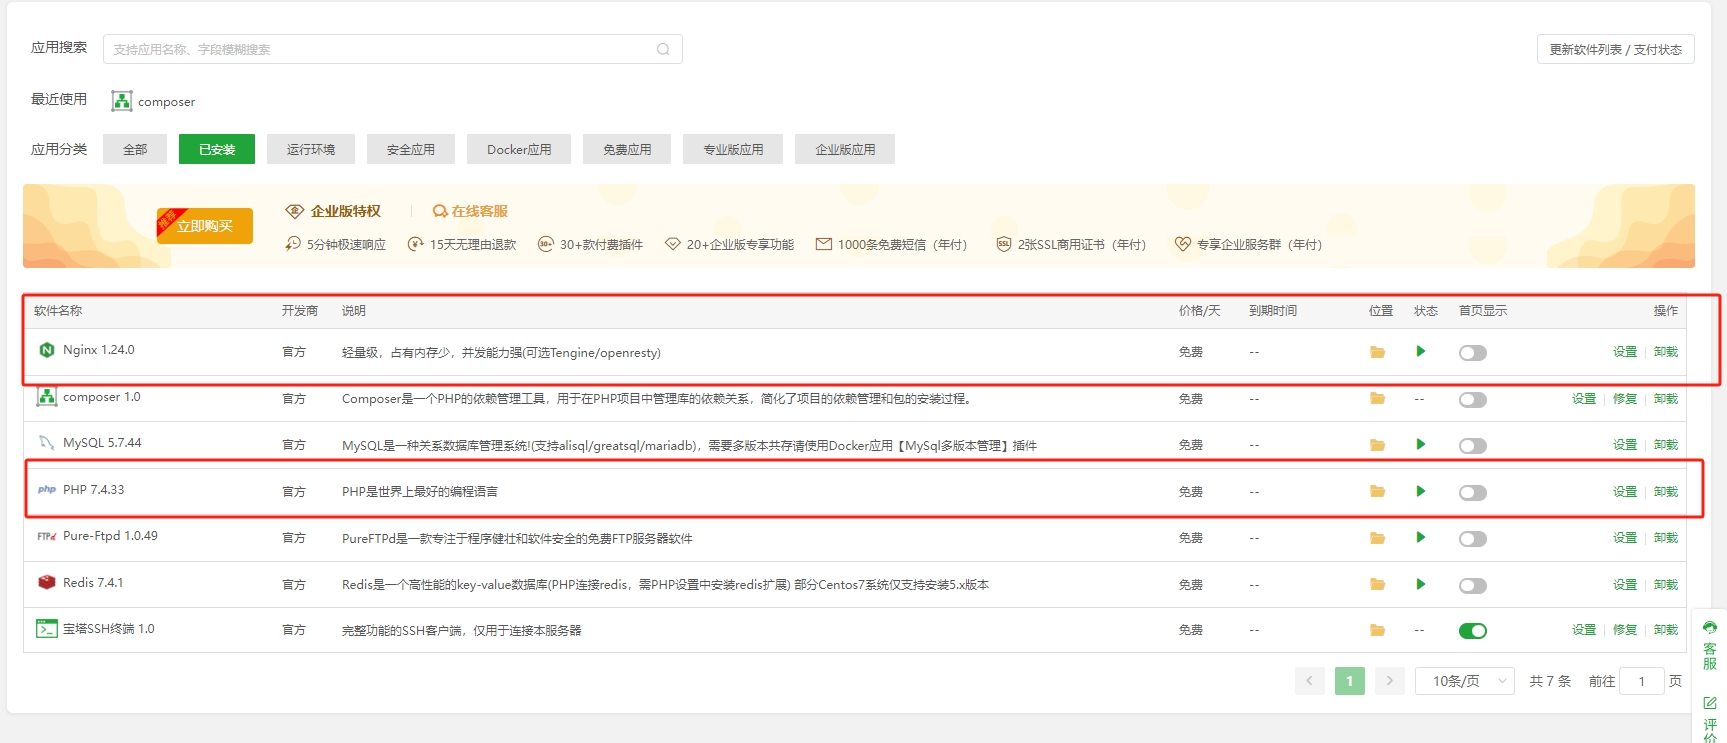This screenshot has height=743, width=1727.
Task: Open Nginx 1.24.0 folder location icon
Action: click(1377, 352)
